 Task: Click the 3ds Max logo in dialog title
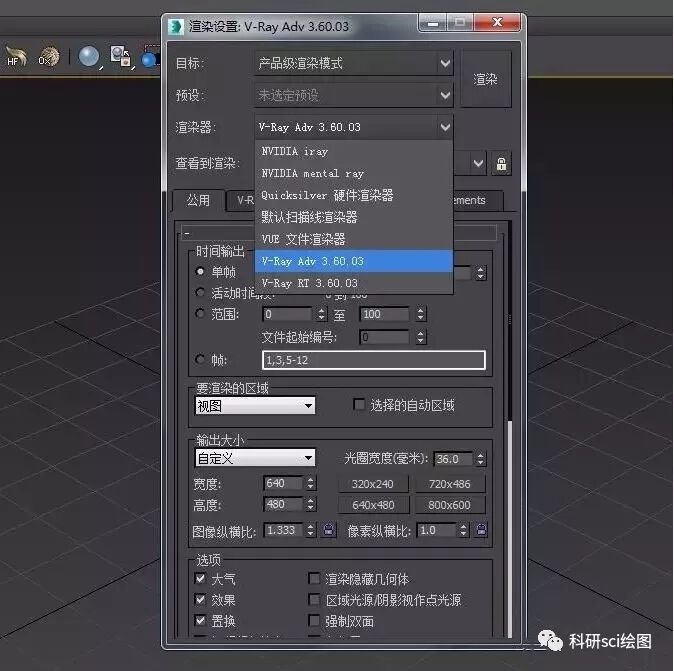(x=176, y=26)
